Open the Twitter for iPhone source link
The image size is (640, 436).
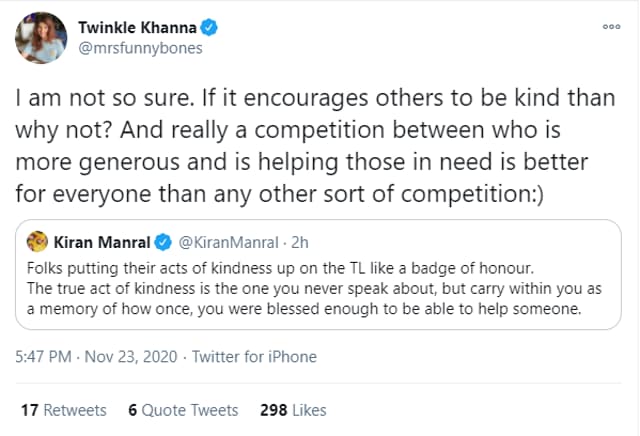[x=254, y=357]
